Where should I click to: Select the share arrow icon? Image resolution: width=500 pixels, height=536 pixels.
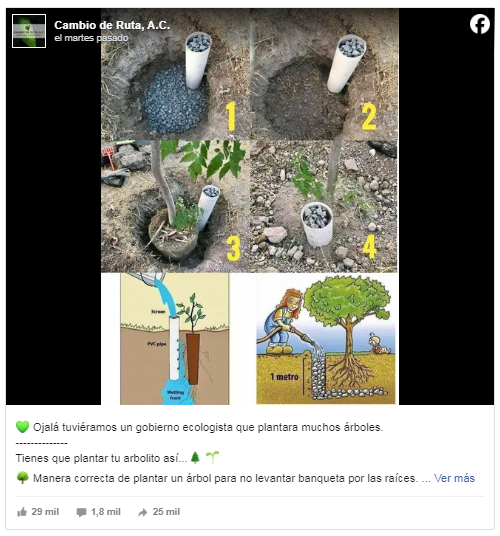click(143, 512)
